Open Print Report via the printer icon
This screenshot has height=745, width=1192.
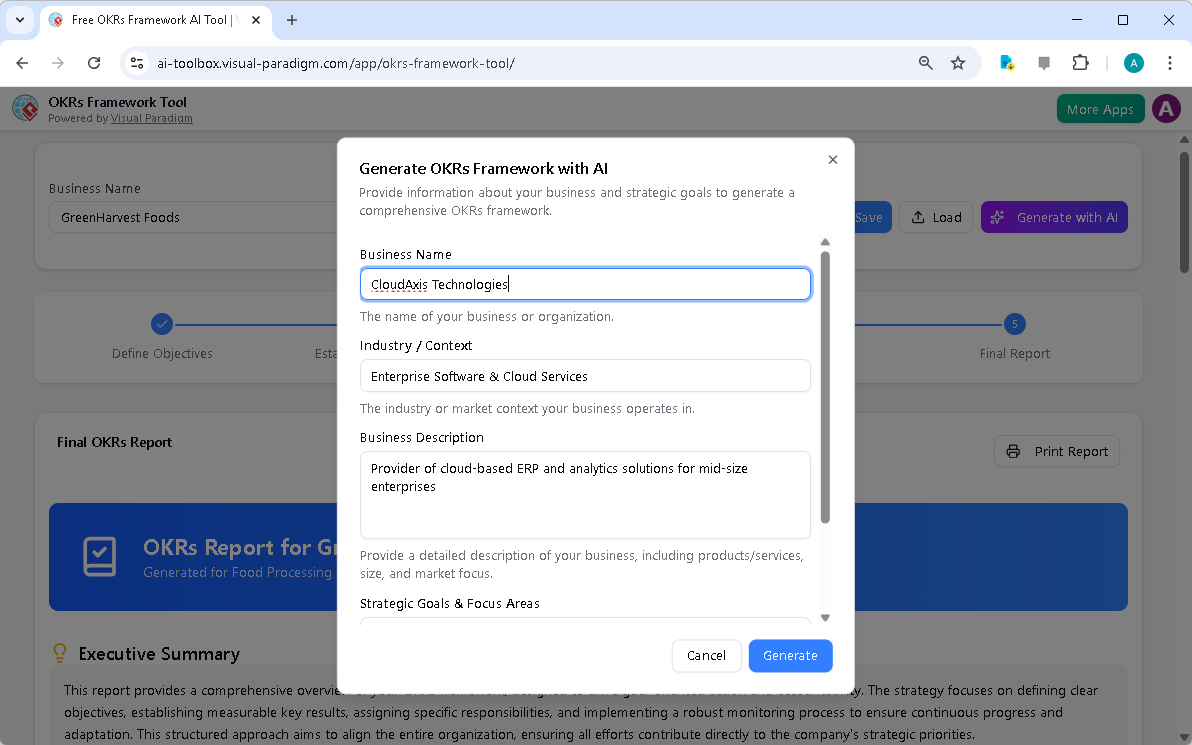pos(1015,451)
